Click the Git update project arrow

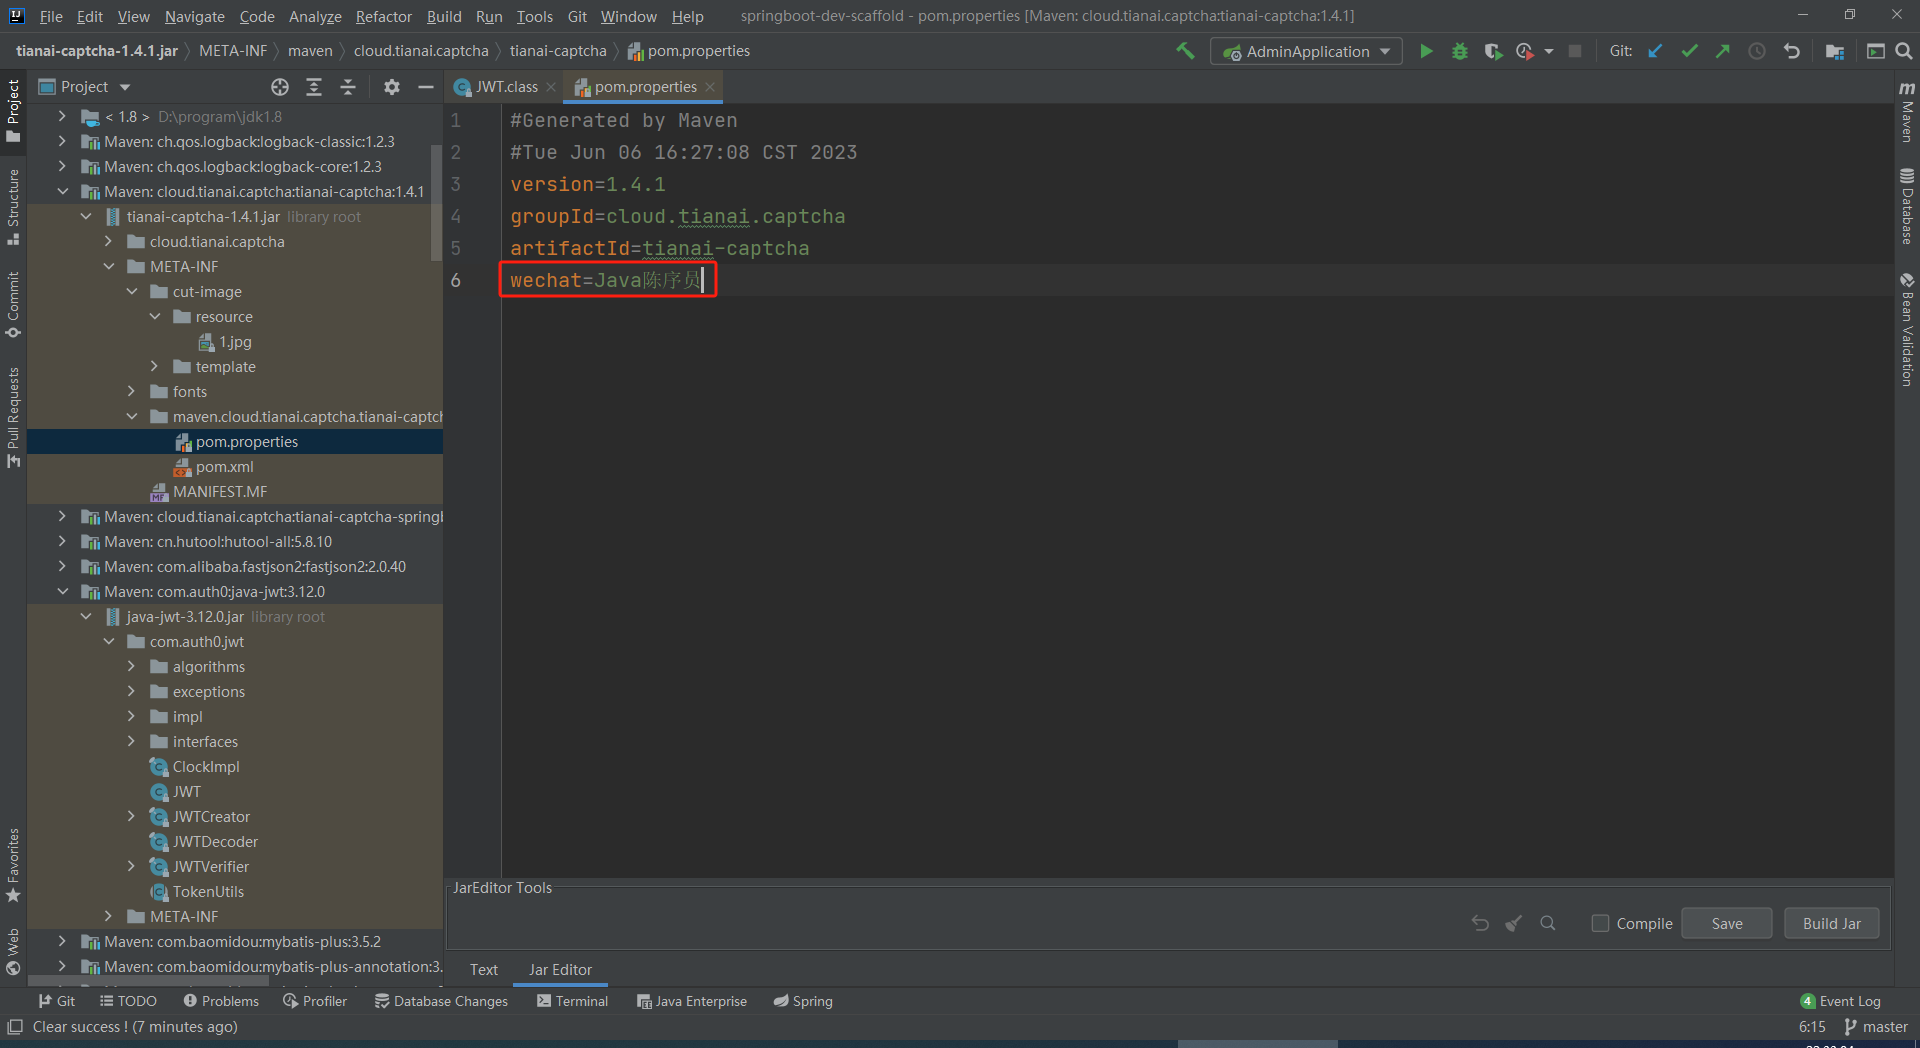pos(1655,51)
